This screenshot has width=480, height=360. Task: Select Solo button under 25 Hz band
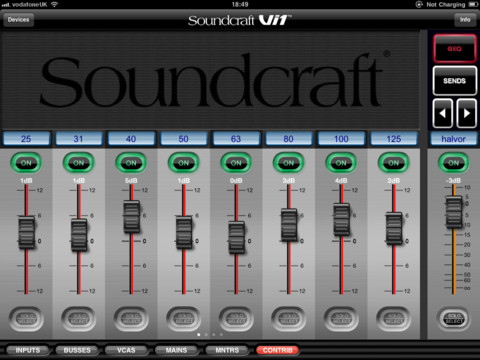26,319
